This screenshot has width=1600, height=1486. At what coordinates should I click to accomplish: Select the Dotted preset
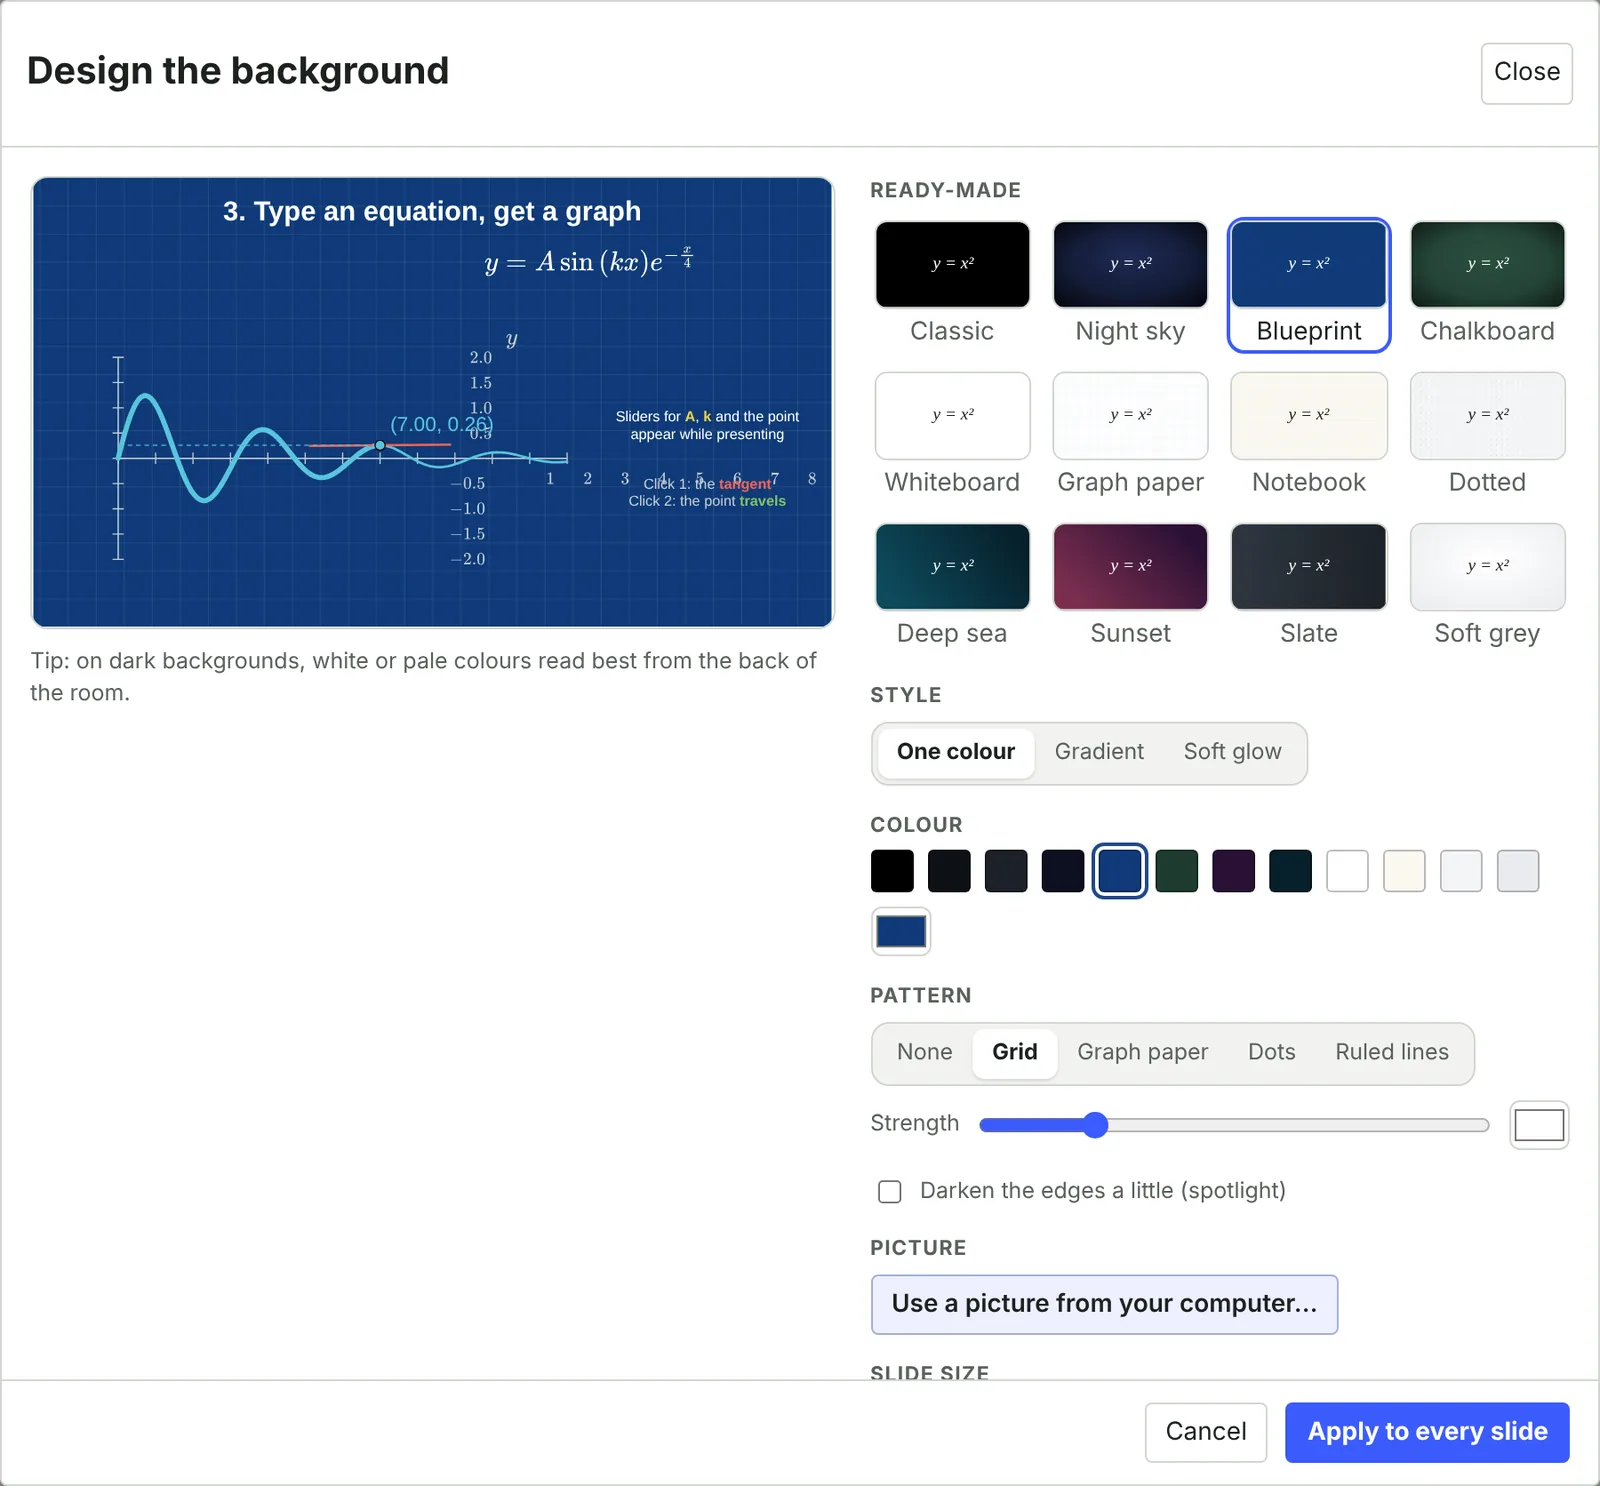click(1487, 436)
